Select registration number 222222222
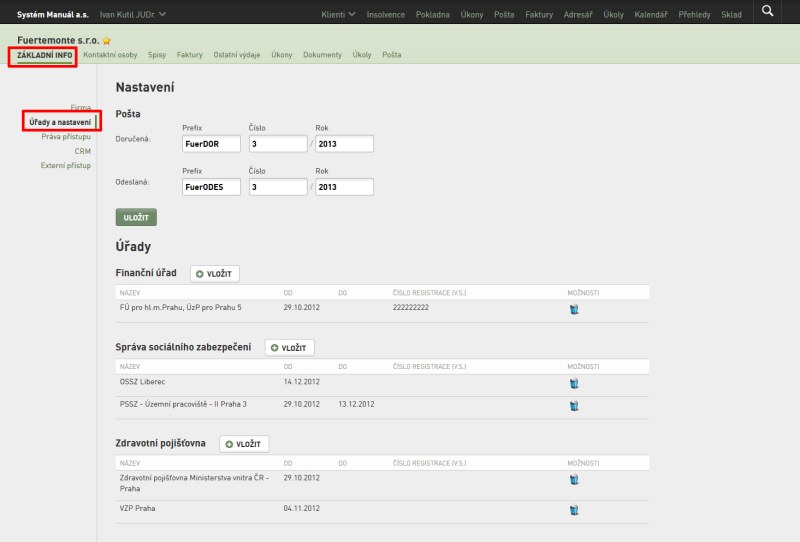 coord(411,307)
